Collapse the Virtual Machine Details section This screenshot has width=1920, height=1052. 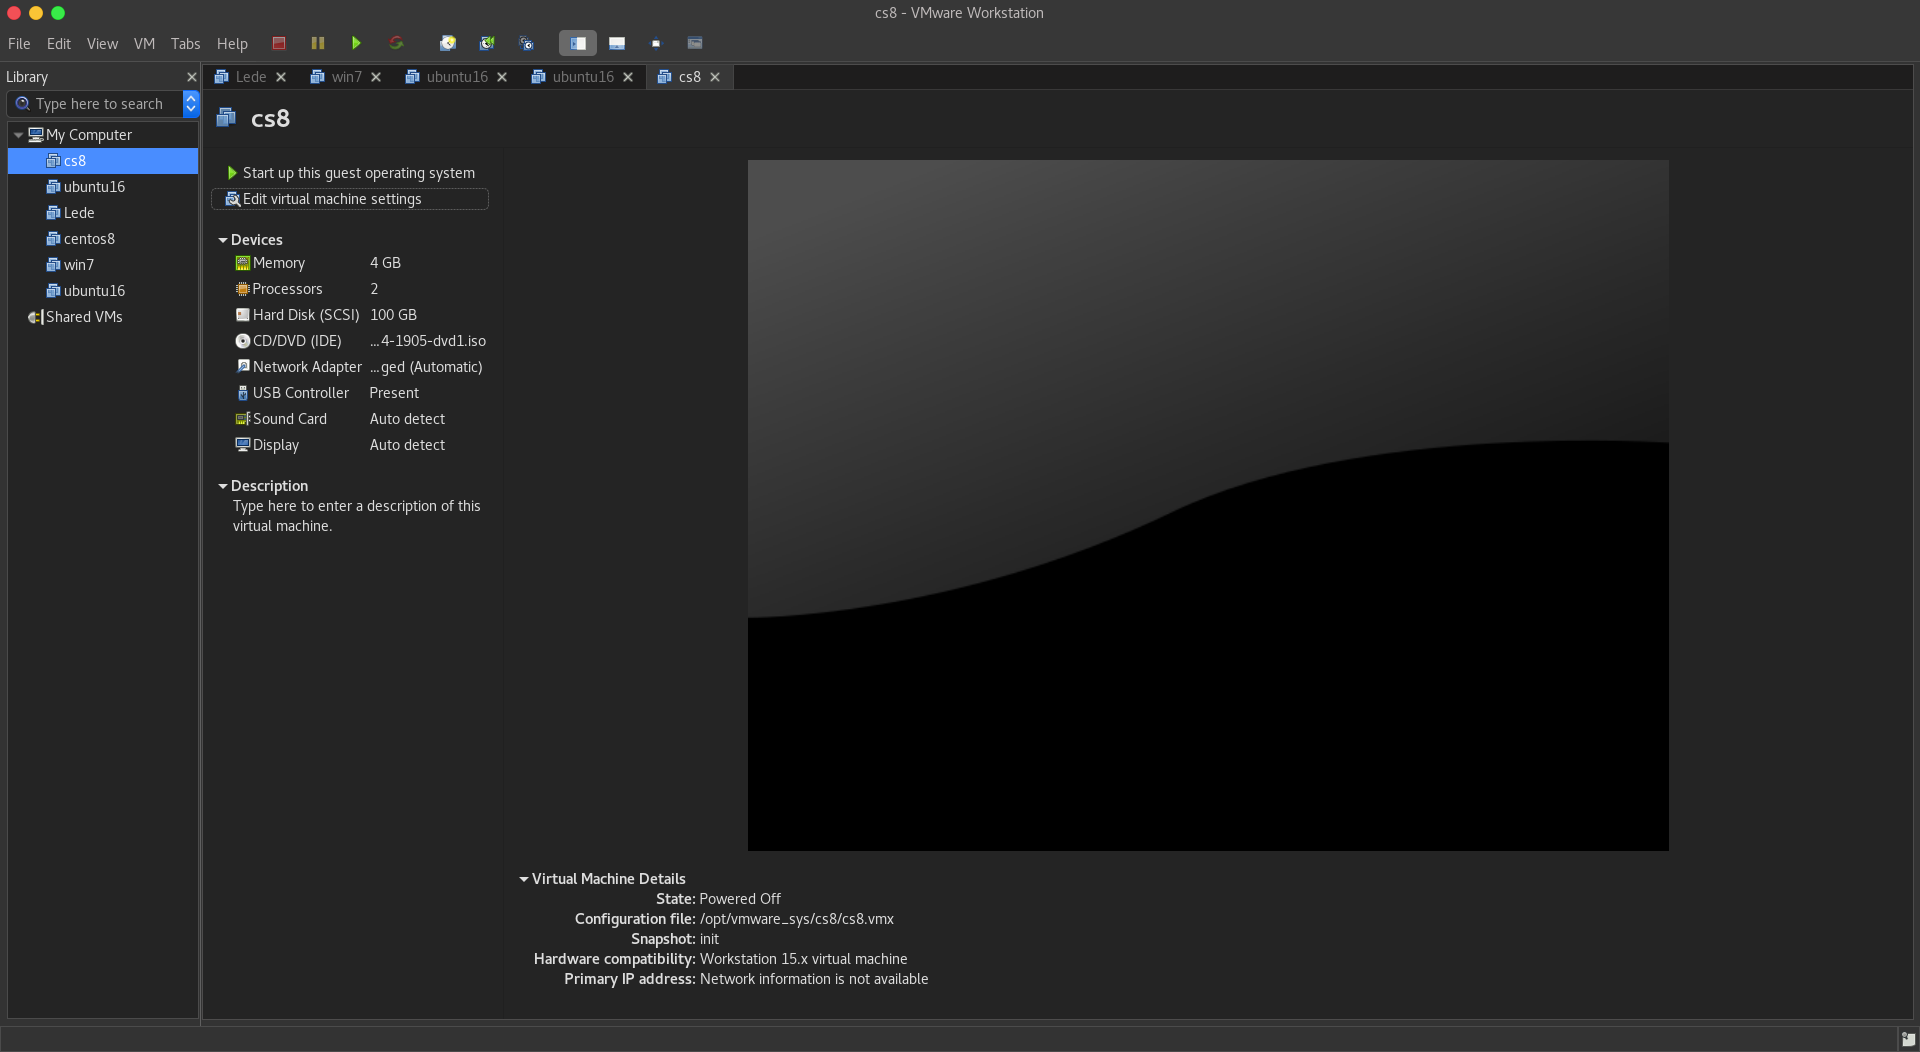524,879
